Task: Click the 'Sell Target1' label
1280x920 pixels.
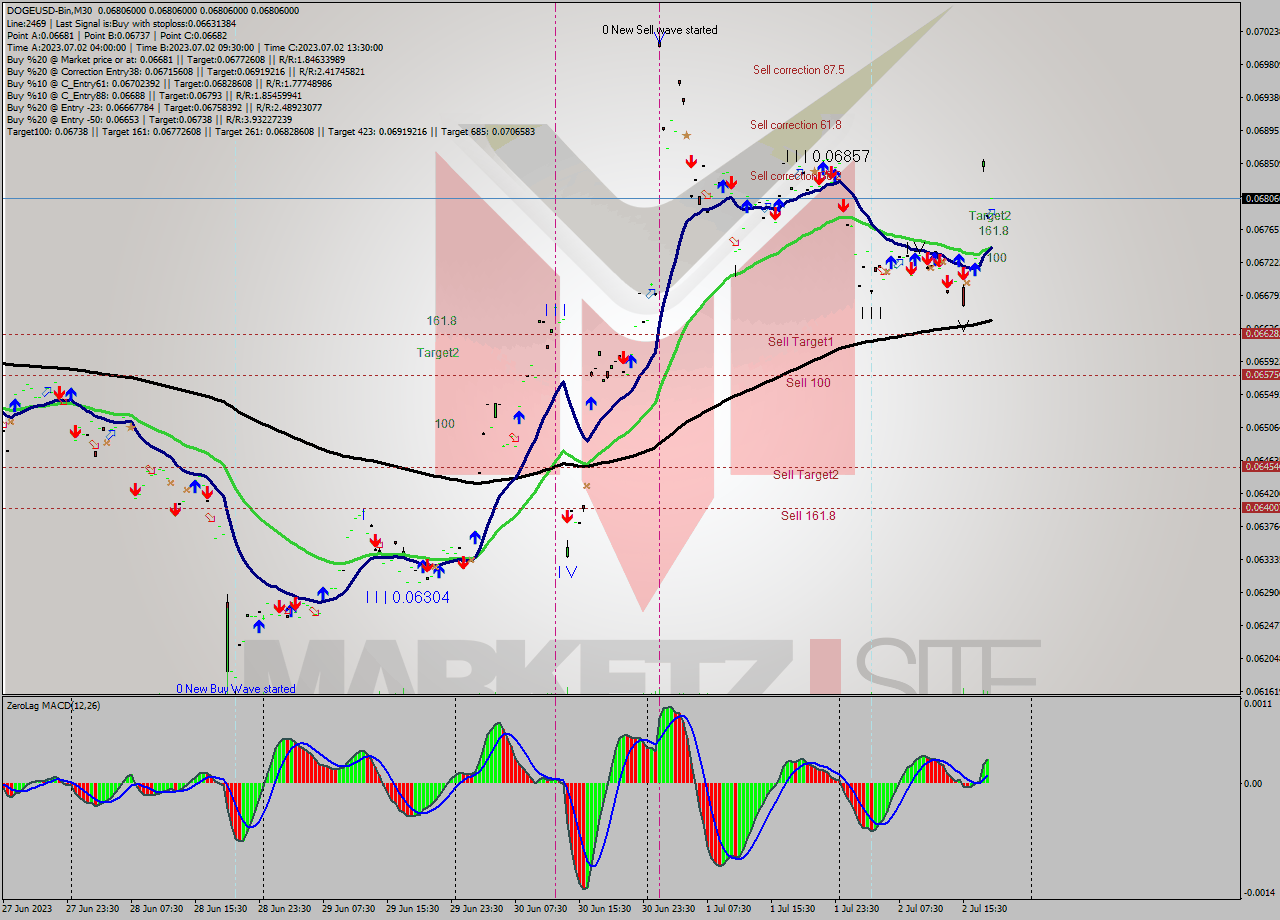Action: point(800,342)
